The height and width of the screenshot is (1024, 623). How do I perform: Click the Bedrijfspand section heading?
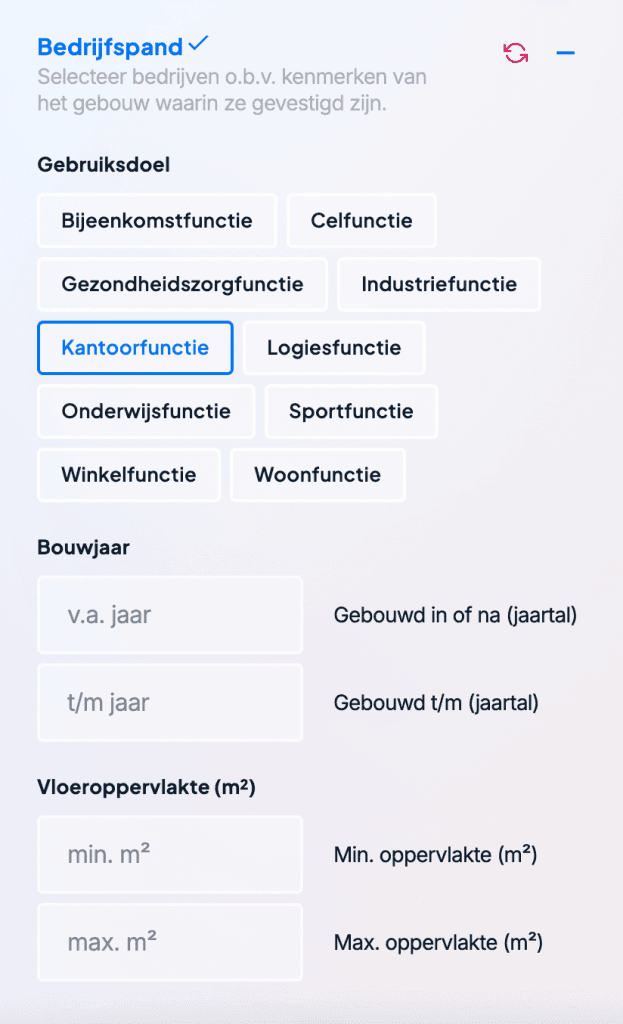tap(110, 47)
